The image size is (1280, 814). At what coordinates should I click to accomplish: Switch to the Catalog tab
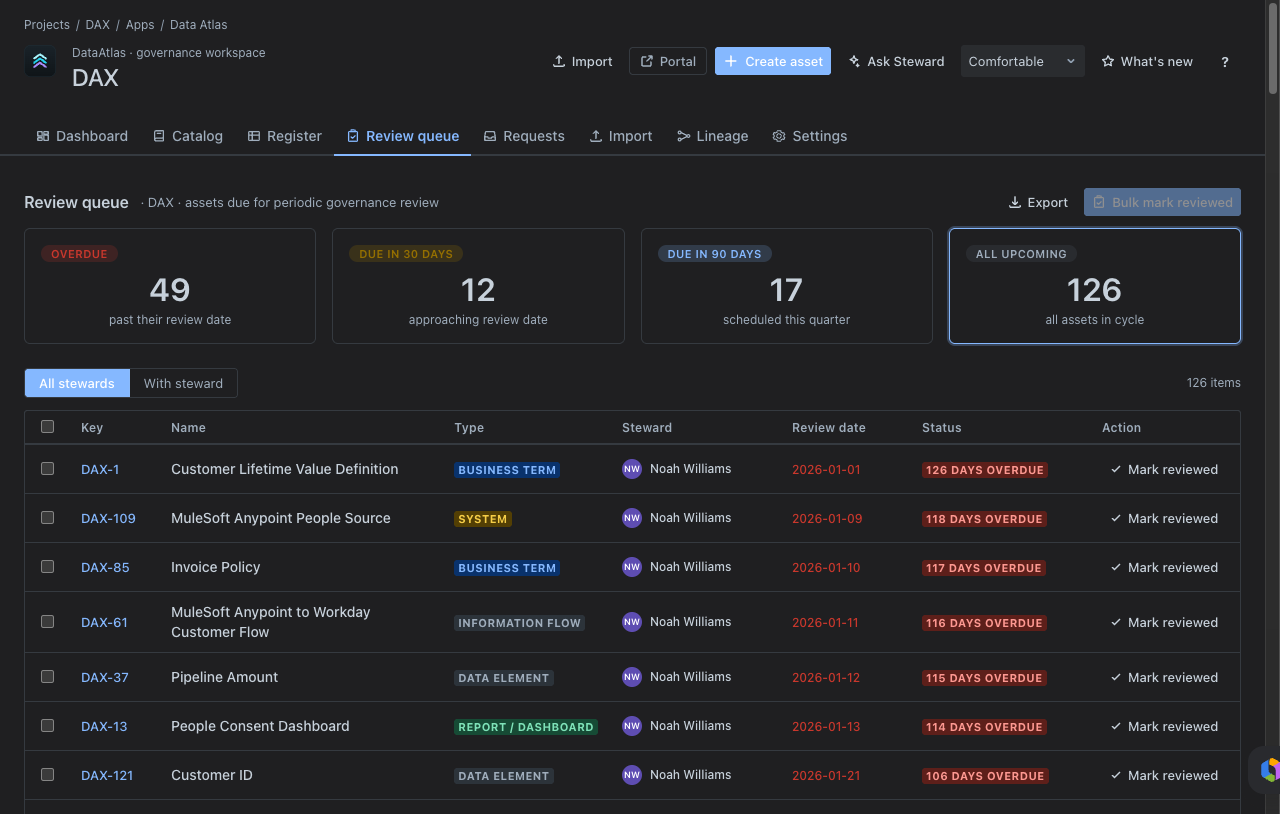point(188,136)
